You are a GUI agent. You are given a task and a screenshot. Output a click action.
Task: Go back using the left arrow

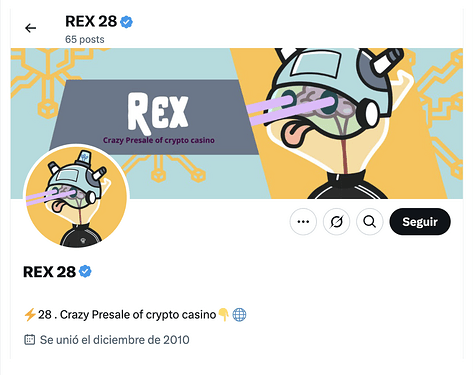(x=30, y=28)
